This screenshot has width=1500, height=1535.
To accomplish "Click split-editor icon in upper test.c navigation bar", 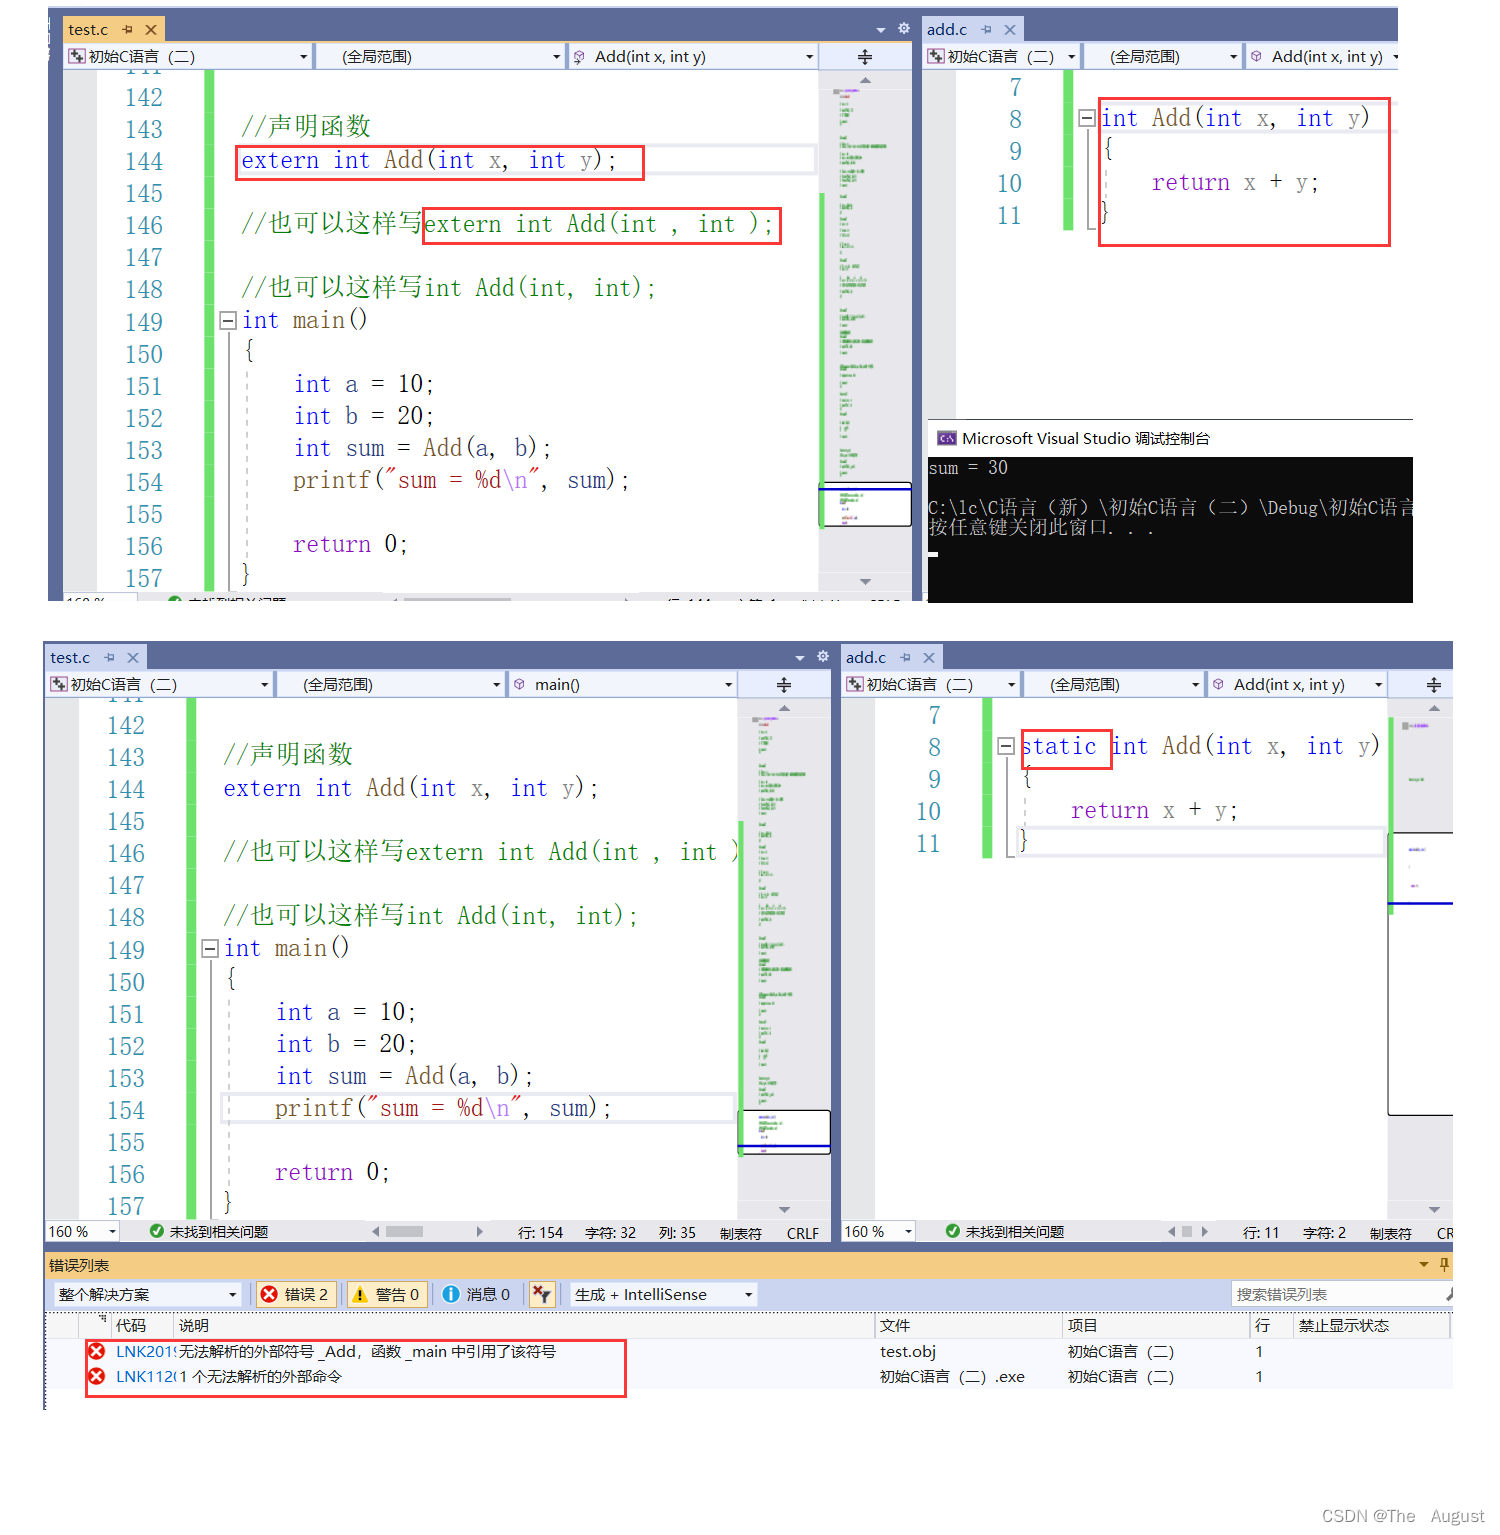I will tap(865, 57).
